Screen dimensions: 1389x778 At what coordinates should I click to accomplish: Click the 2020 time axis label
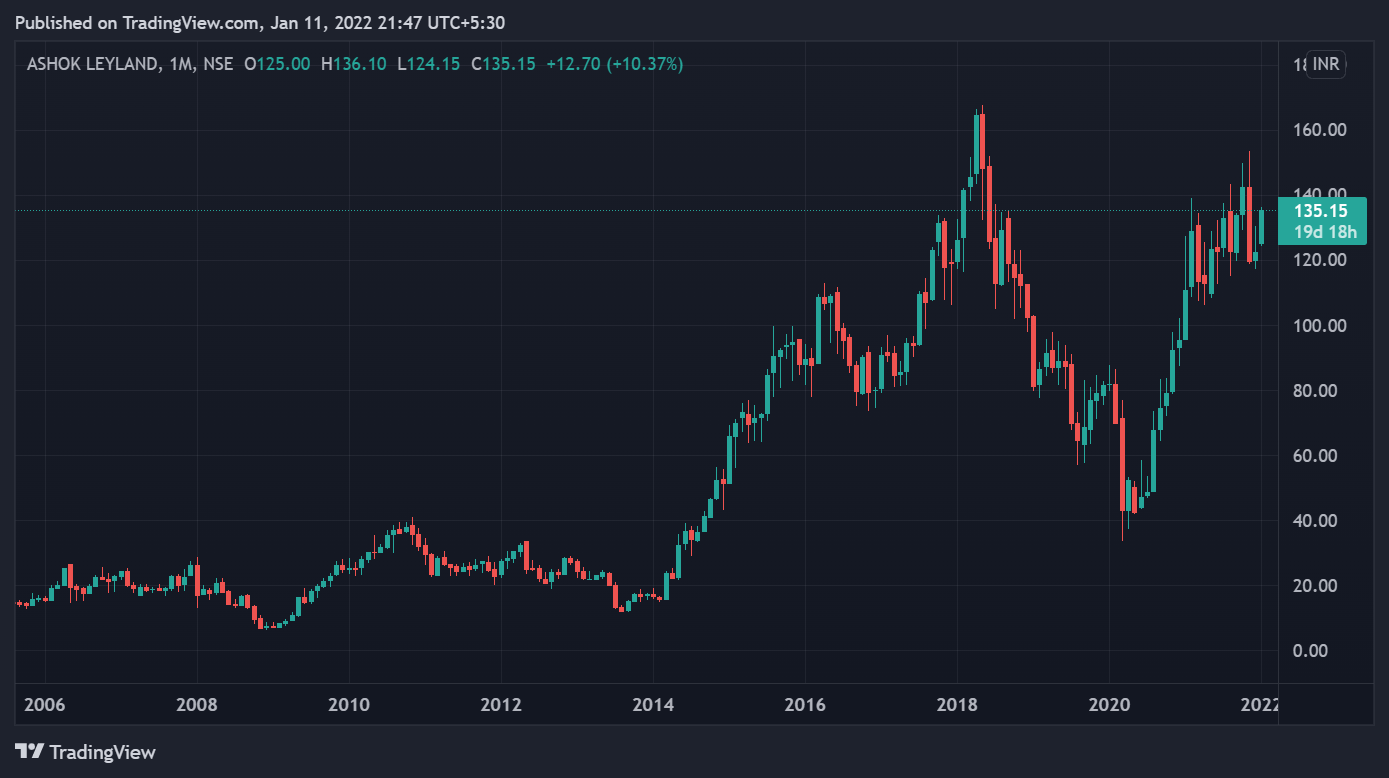(1109, 704)
